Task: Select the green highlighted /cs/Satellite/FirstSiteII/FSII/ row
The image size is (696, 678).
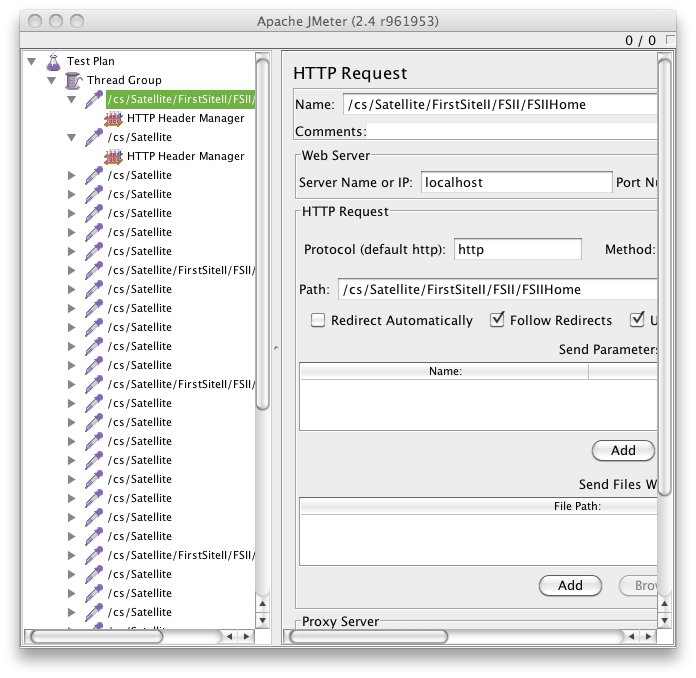Action: click(181, 99)
